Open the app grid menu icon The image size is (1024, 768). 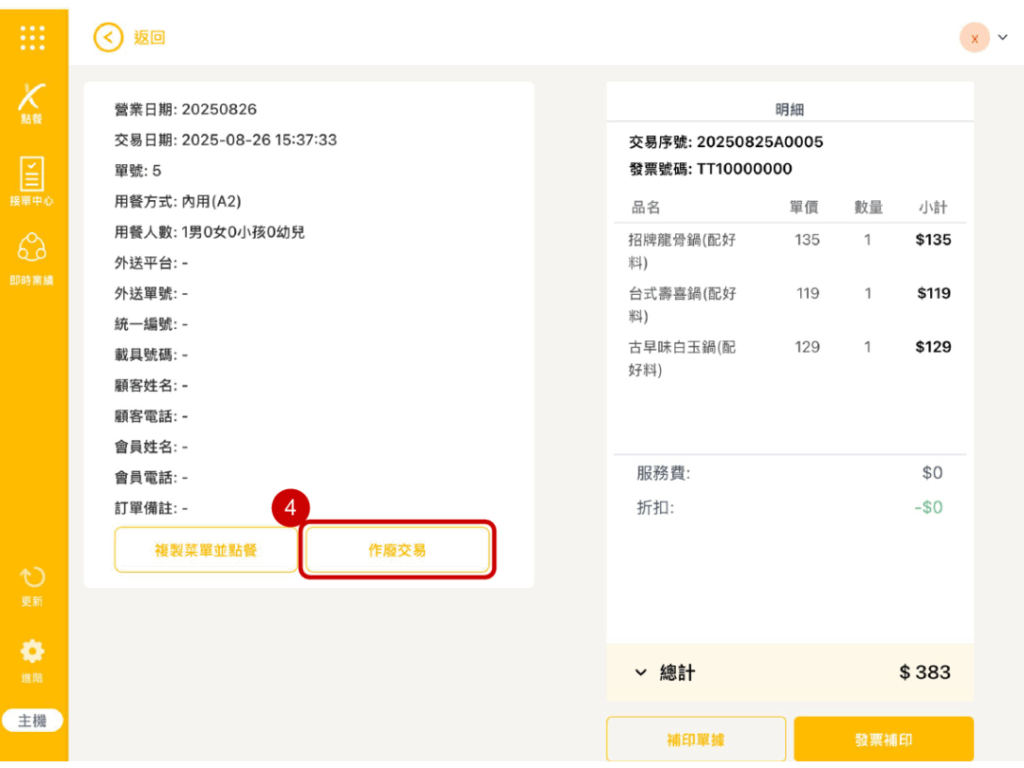[x=33, y=37]
